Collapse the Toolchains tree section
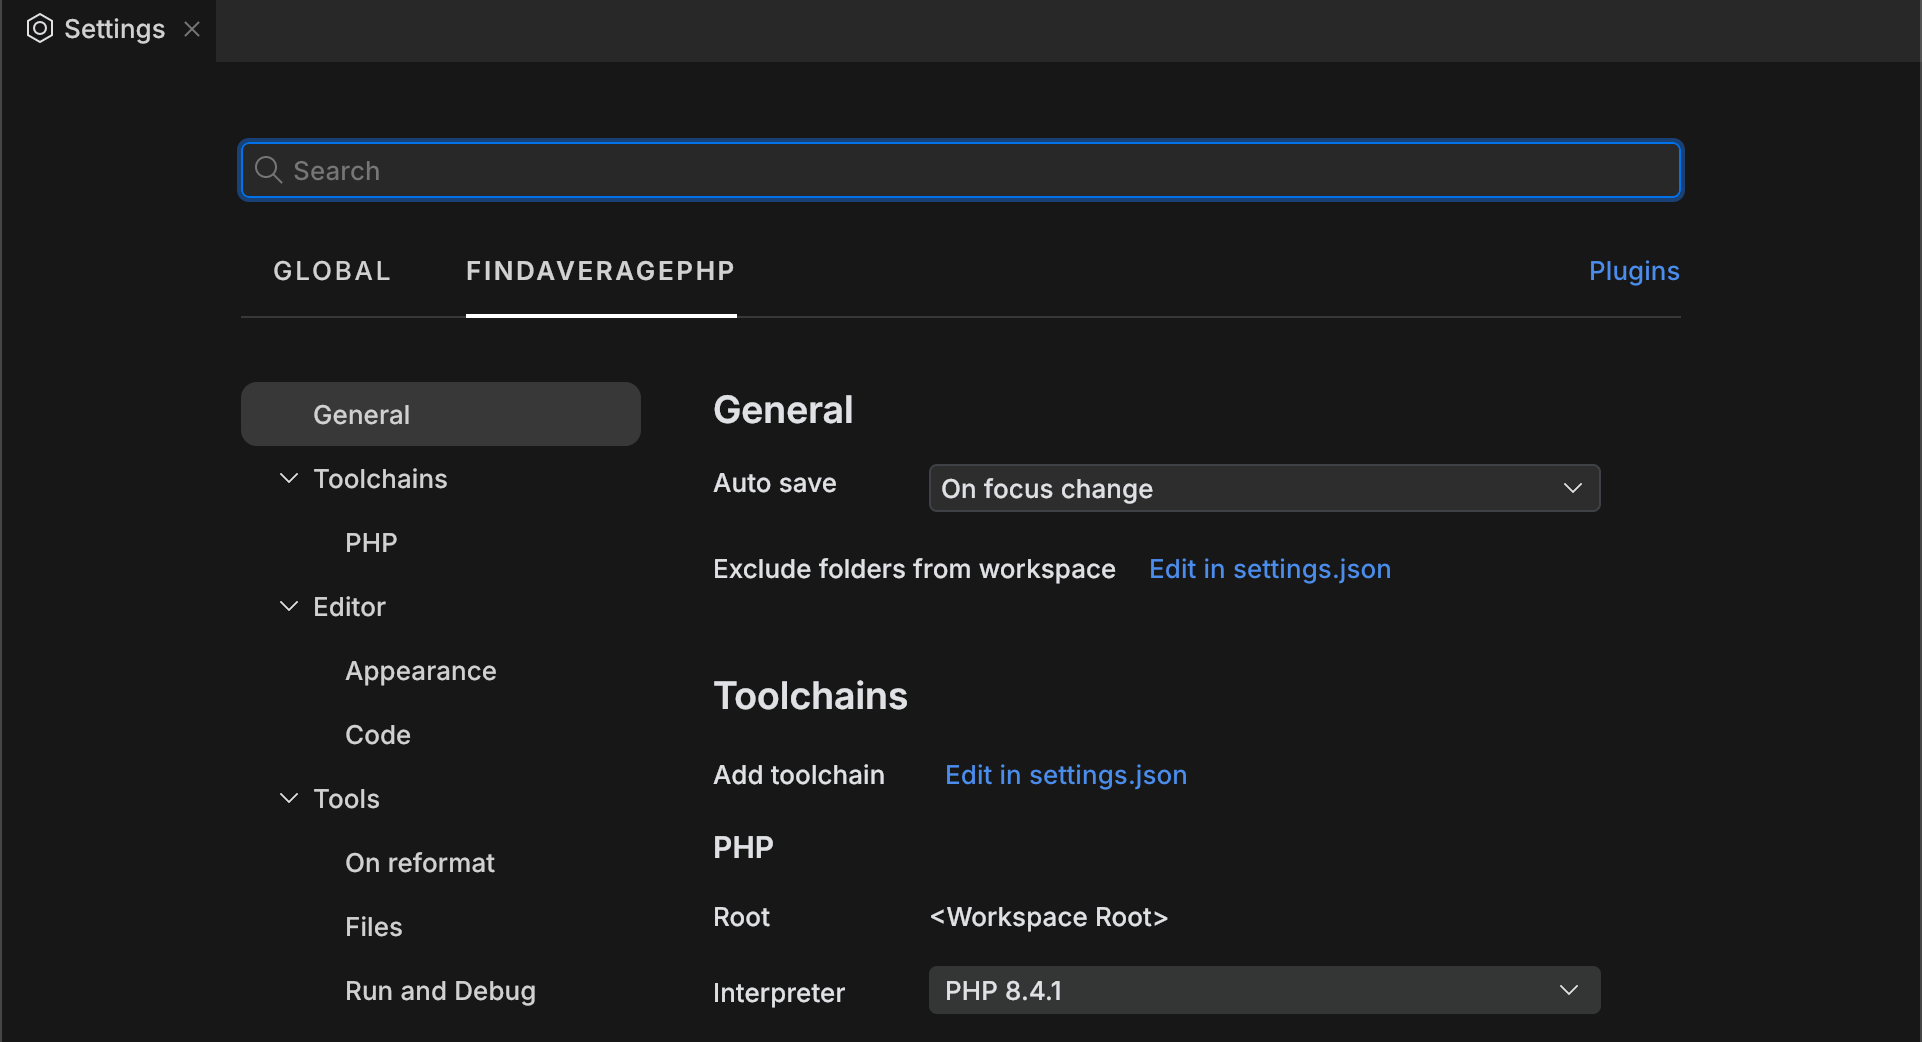 (289, 479)
